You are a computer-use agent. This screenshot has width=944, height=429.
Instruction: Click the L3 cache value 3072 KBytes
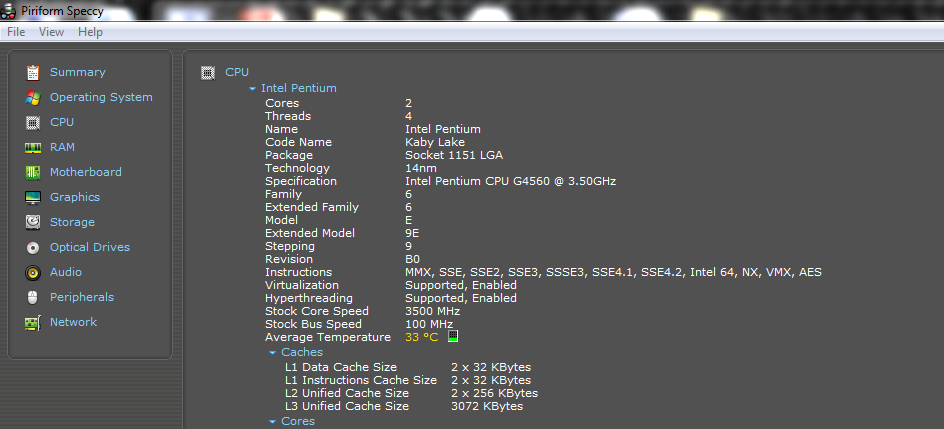click(487, 407)
